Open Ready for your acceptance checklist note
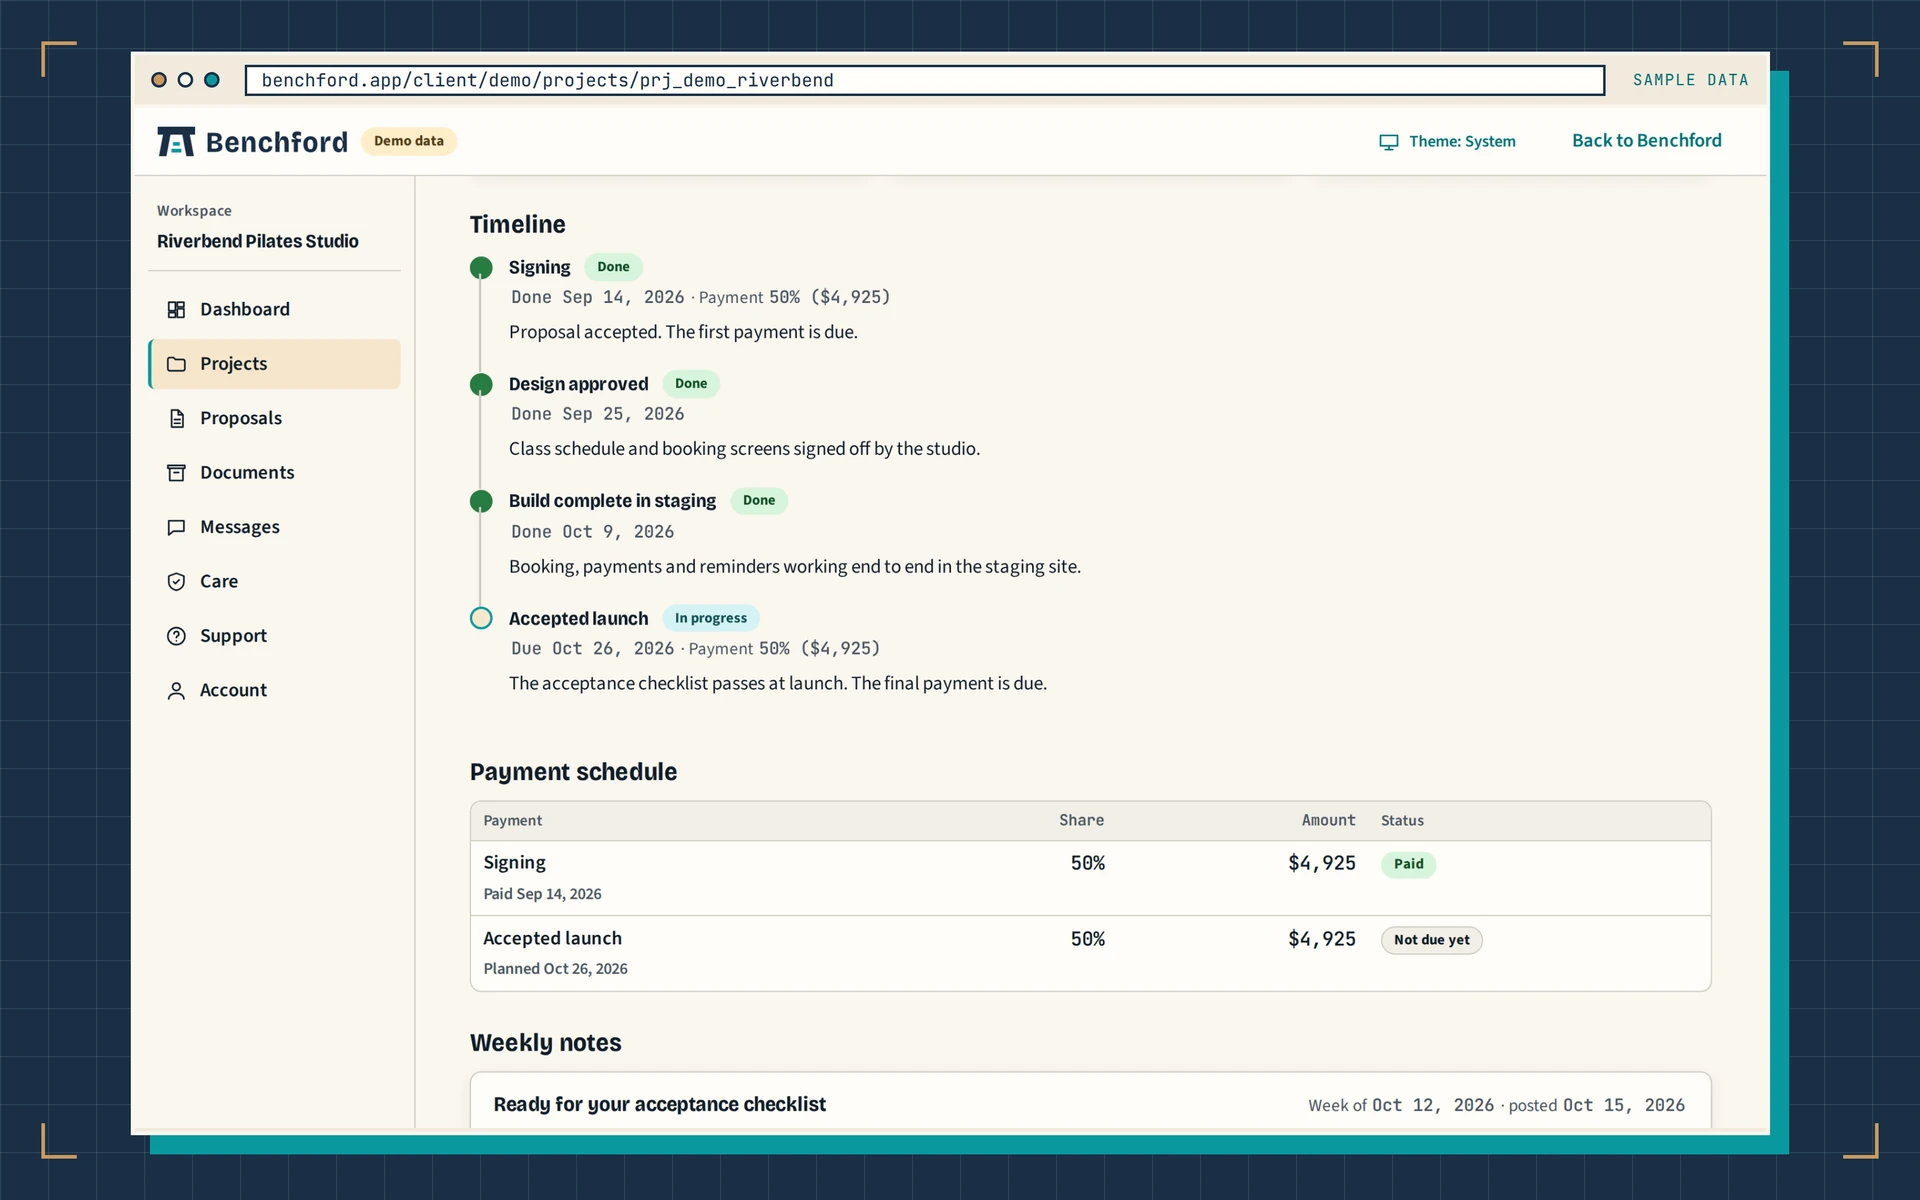This screenshot has height=1200, width=1920. click(659, 1105)
